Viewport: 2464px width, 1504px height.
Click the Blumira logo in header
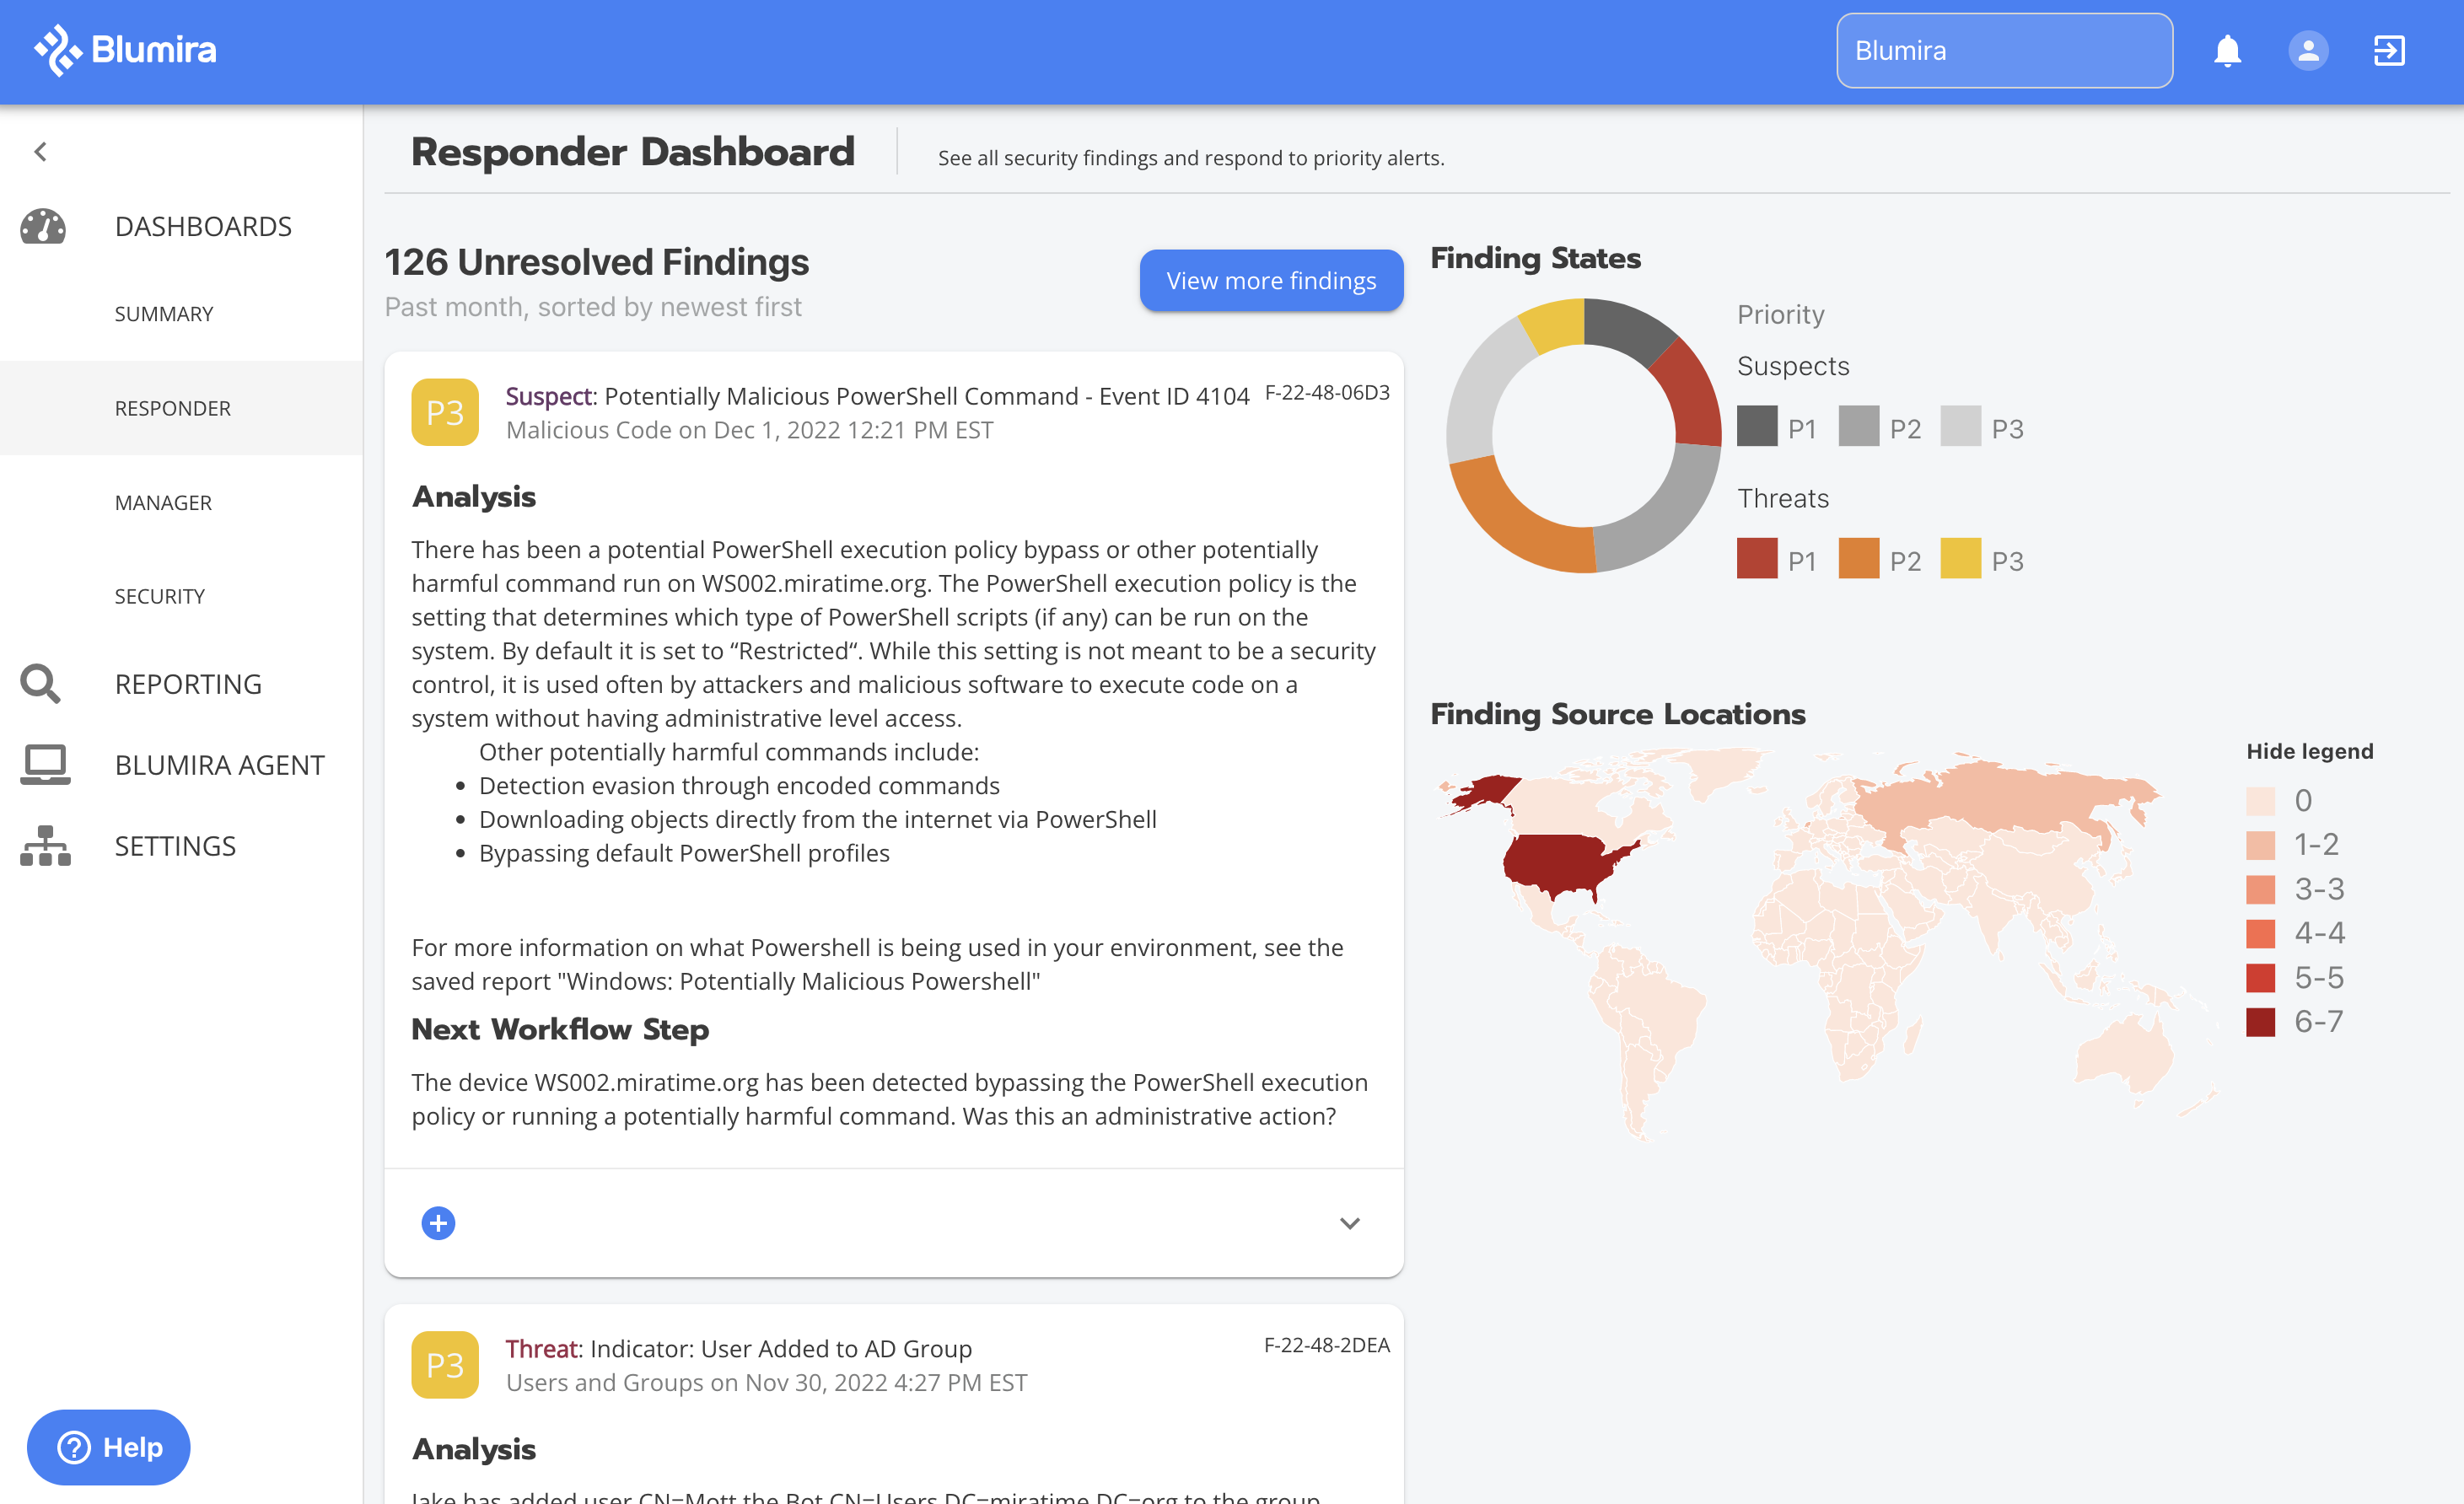click(x=125, y=50)
